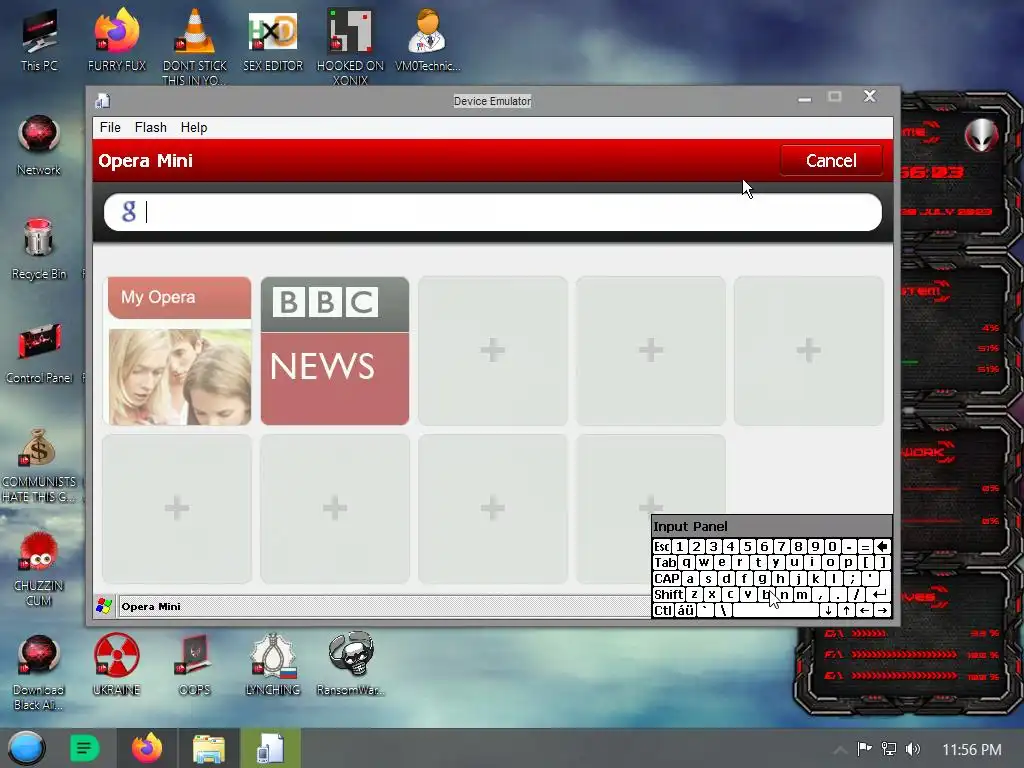Tap the up arrow key on the Input Panel
Image resolution: width=1024 pixels, height=768 pixels.
click(846, 610)
